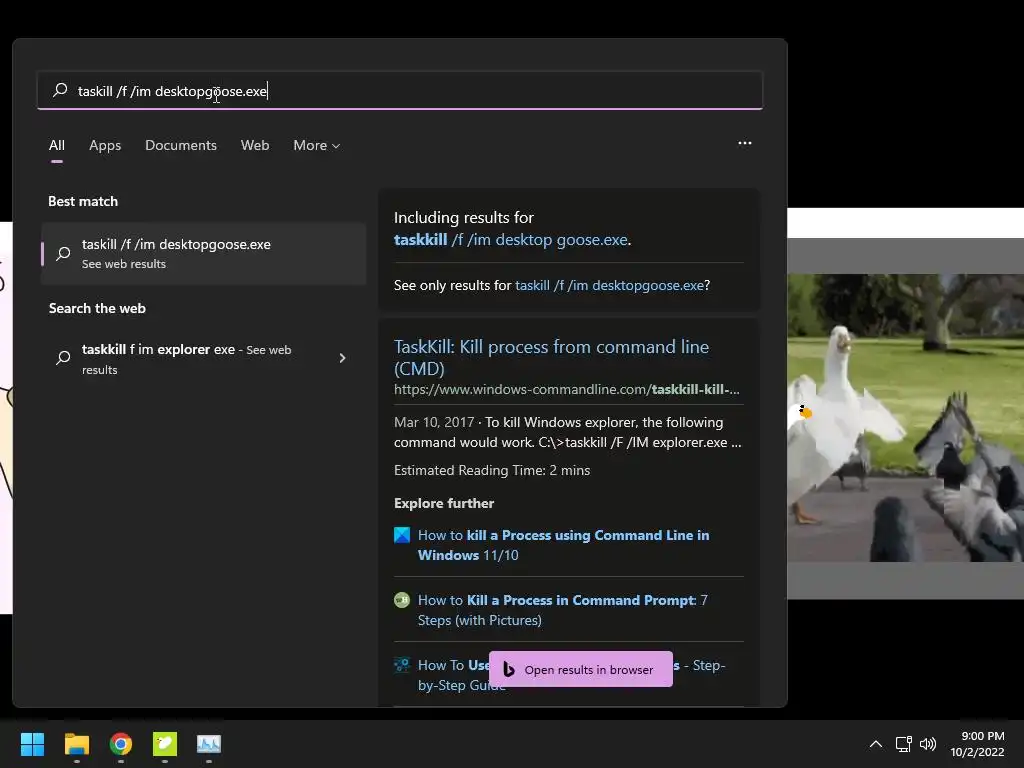Screen dimensions: 1024x768
Task: Open File Explorer from taskbar
Action: tap(76, 744)
